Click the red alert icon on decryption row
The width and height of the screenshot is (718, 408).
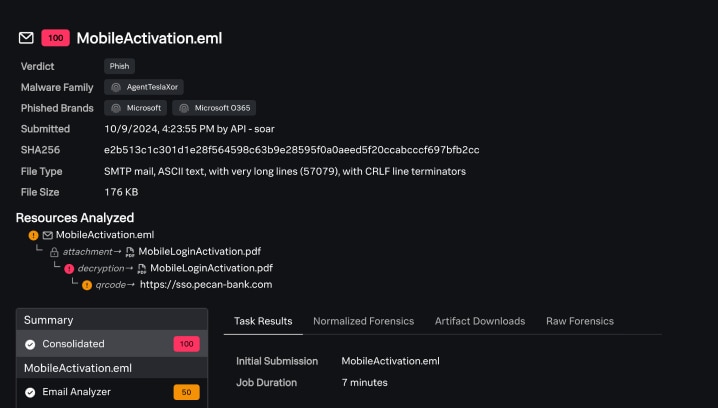coord(69,269)
